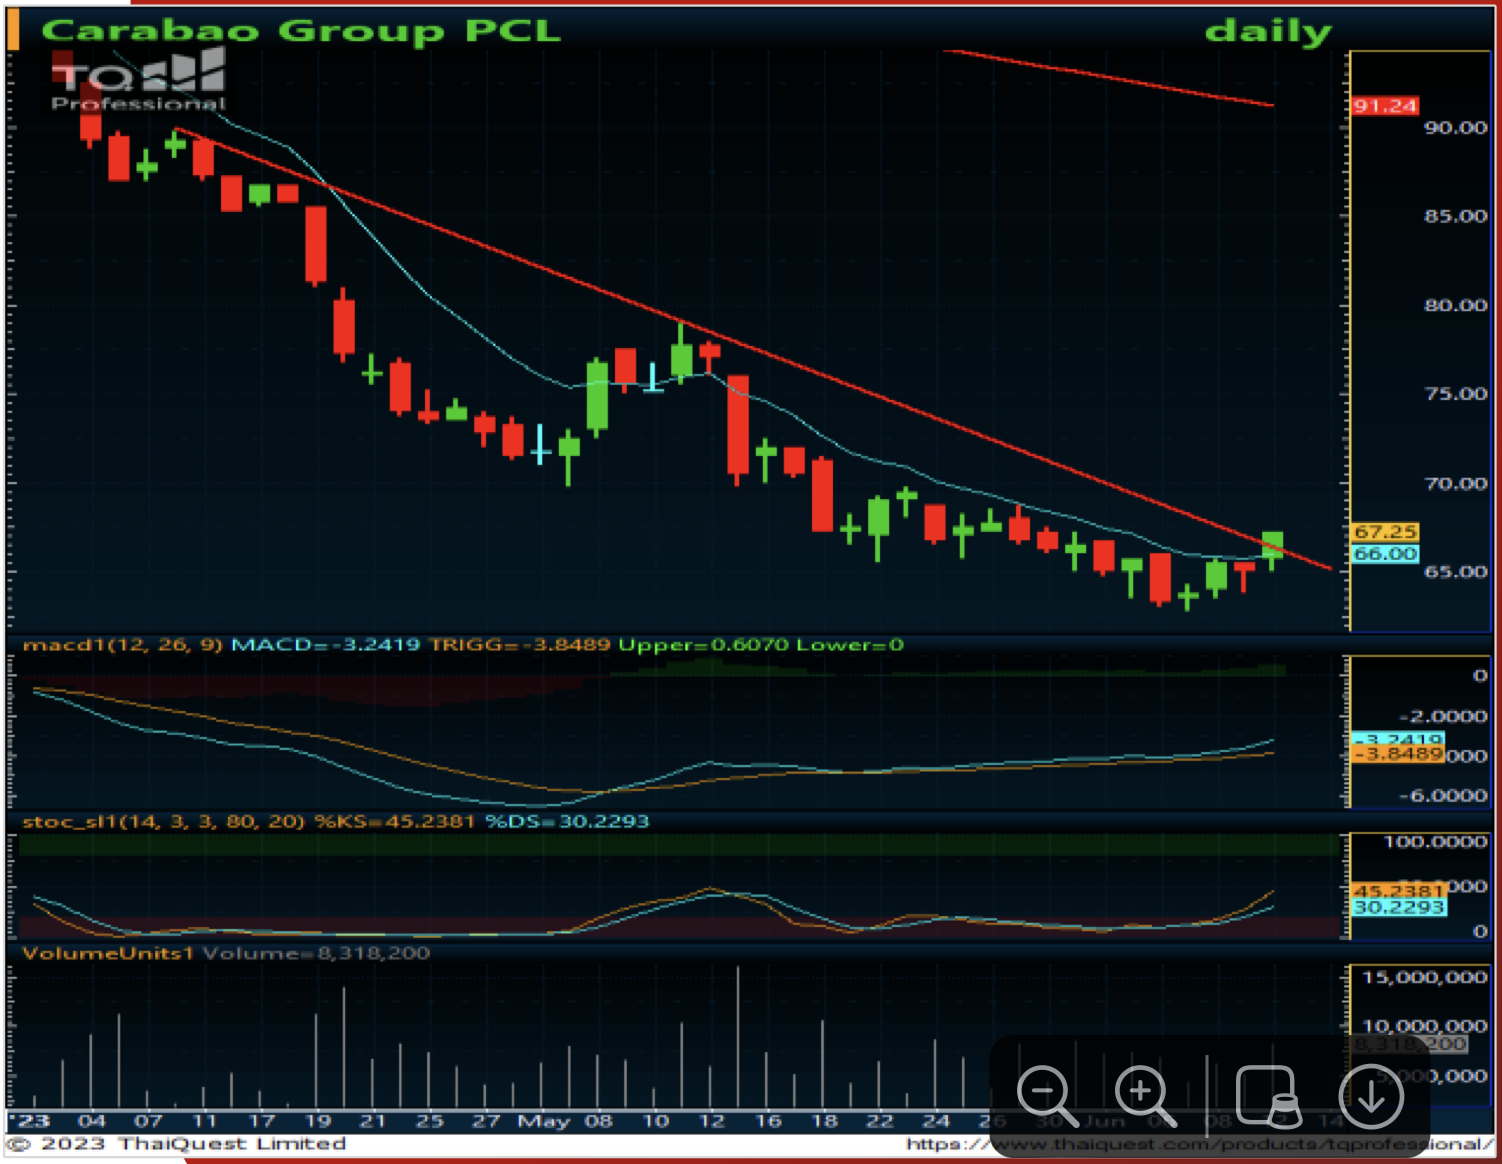Click the 16 date axis label

point(768,1121)
